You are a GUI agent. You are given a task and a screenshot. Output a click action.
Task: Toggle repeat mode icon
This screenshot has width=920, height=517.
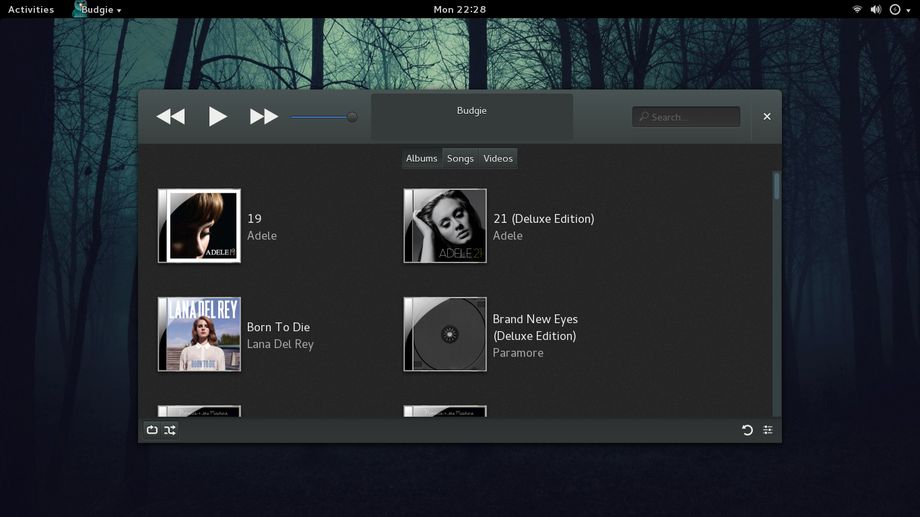coord(152,430)
